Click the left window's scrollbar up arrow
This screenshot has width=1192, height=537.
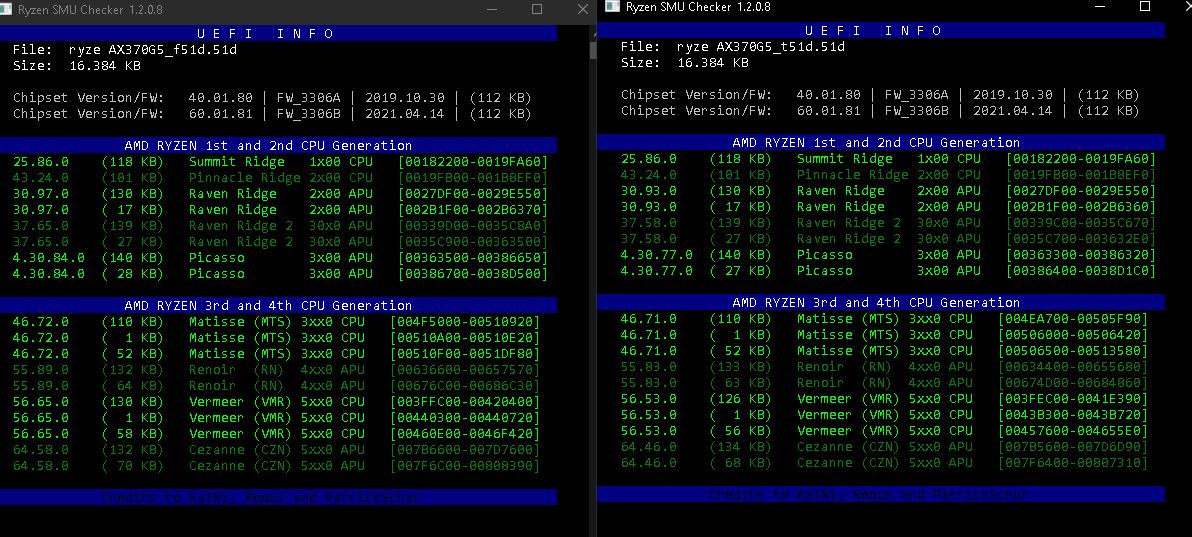point(593,32)
